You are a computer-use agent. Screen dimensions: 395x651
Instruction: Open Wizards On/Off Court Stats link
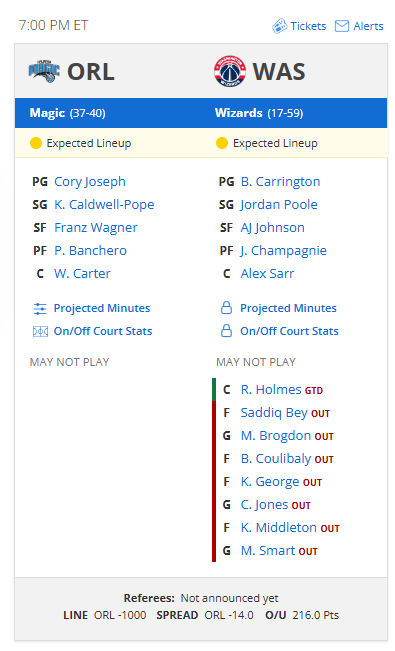tap(289, 331)
